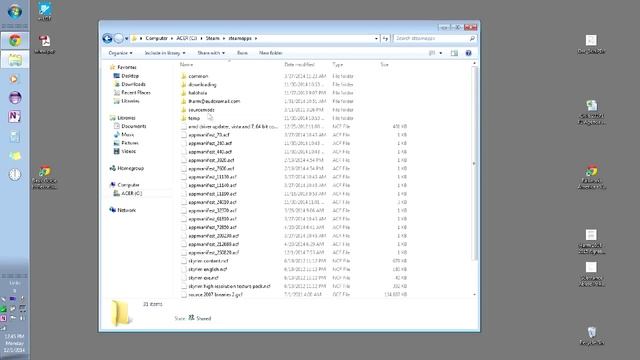The width and height of the screenshot is (640, 360).
Task: Sort files by Date modified column
Action: pos(299,64)
